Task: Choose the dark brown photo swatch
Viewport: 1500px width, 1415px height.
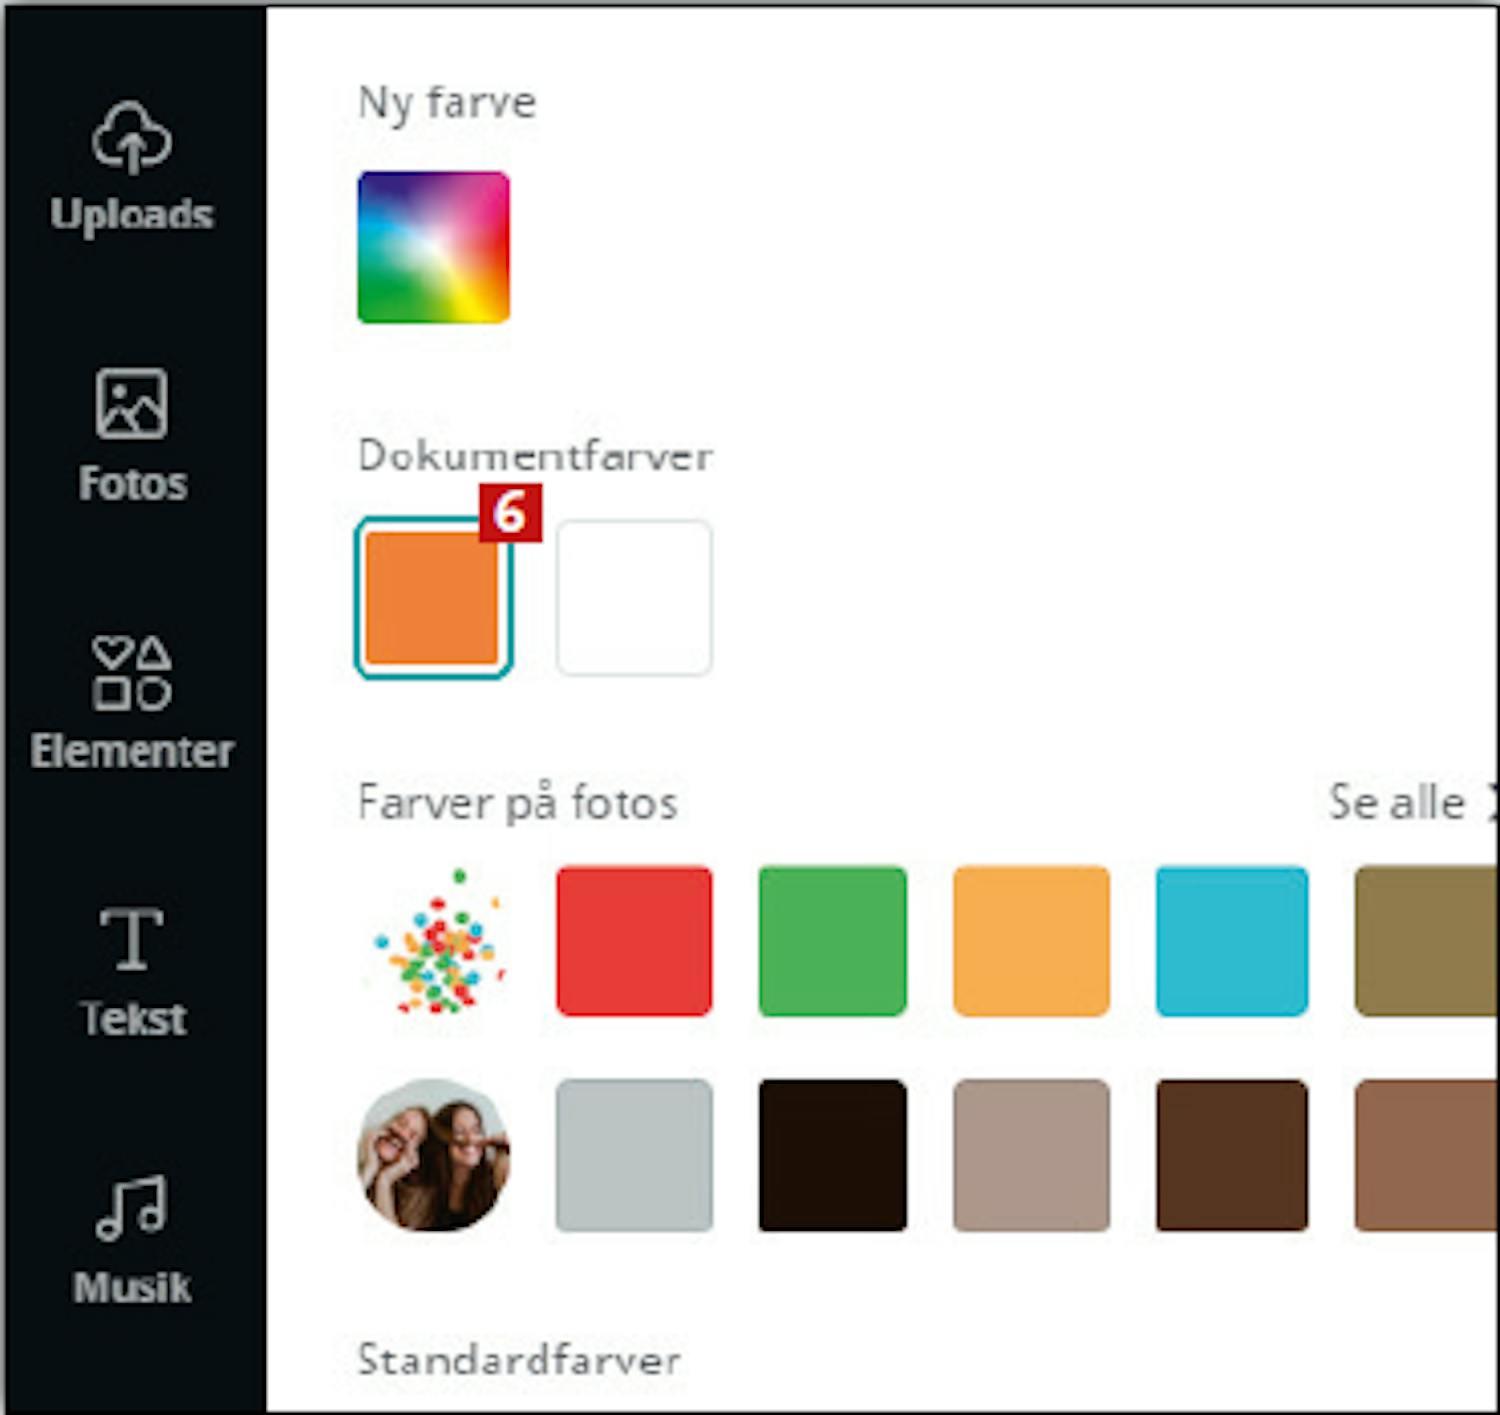Action: click(1231, 1155)
